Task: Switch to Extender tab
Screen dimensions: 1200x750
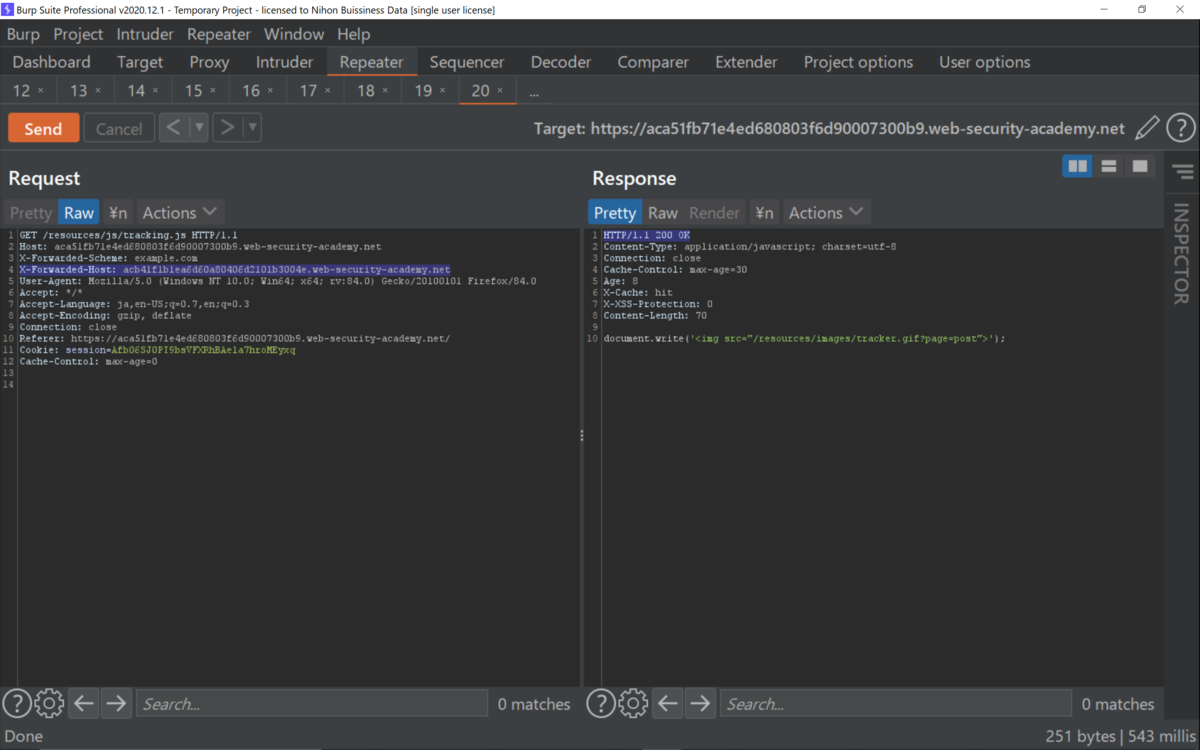Action: click(x=746, y=62)
